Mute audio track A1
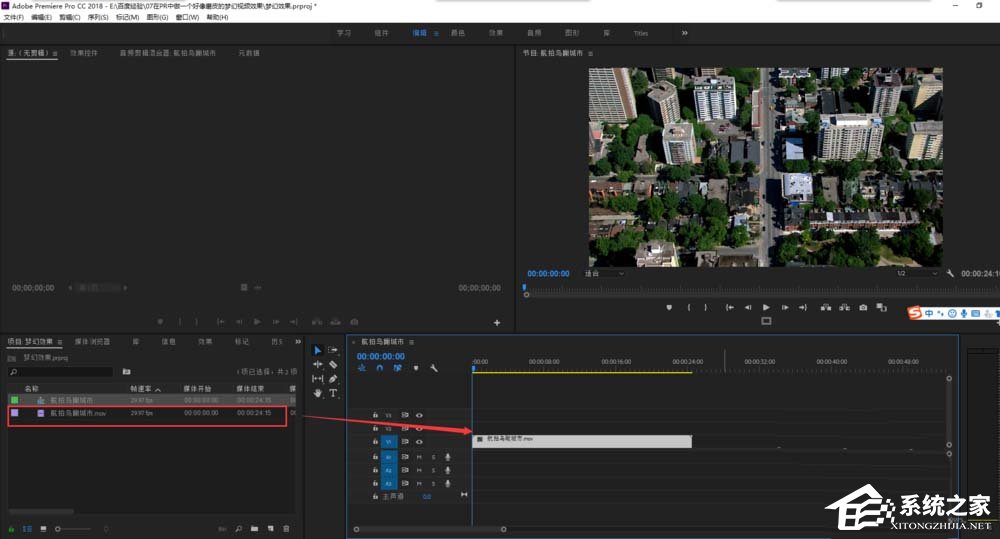This screenshot has height=539, width=1000. (x=419, y=457)
